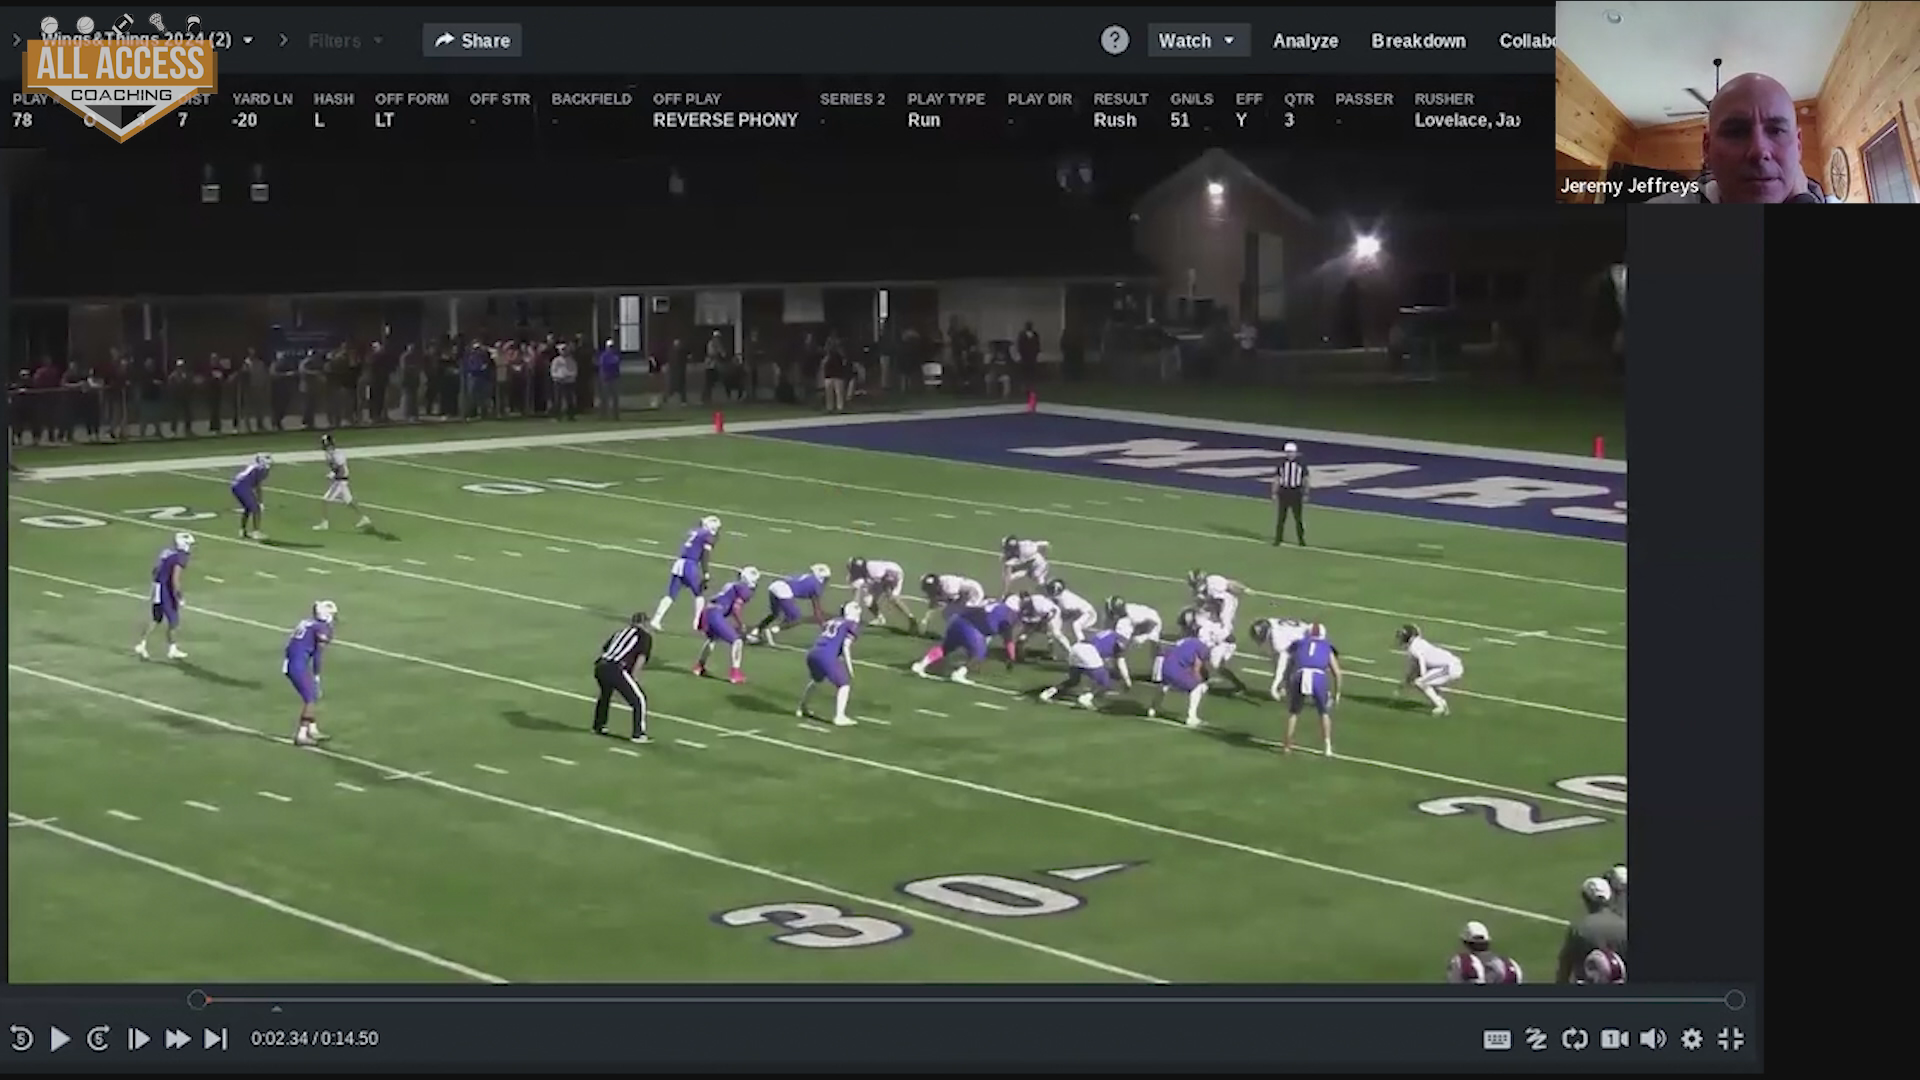Click the Jeremy Jeffreys webcam thumbnail
1920x1080 pixels.
pos(1737,102)
